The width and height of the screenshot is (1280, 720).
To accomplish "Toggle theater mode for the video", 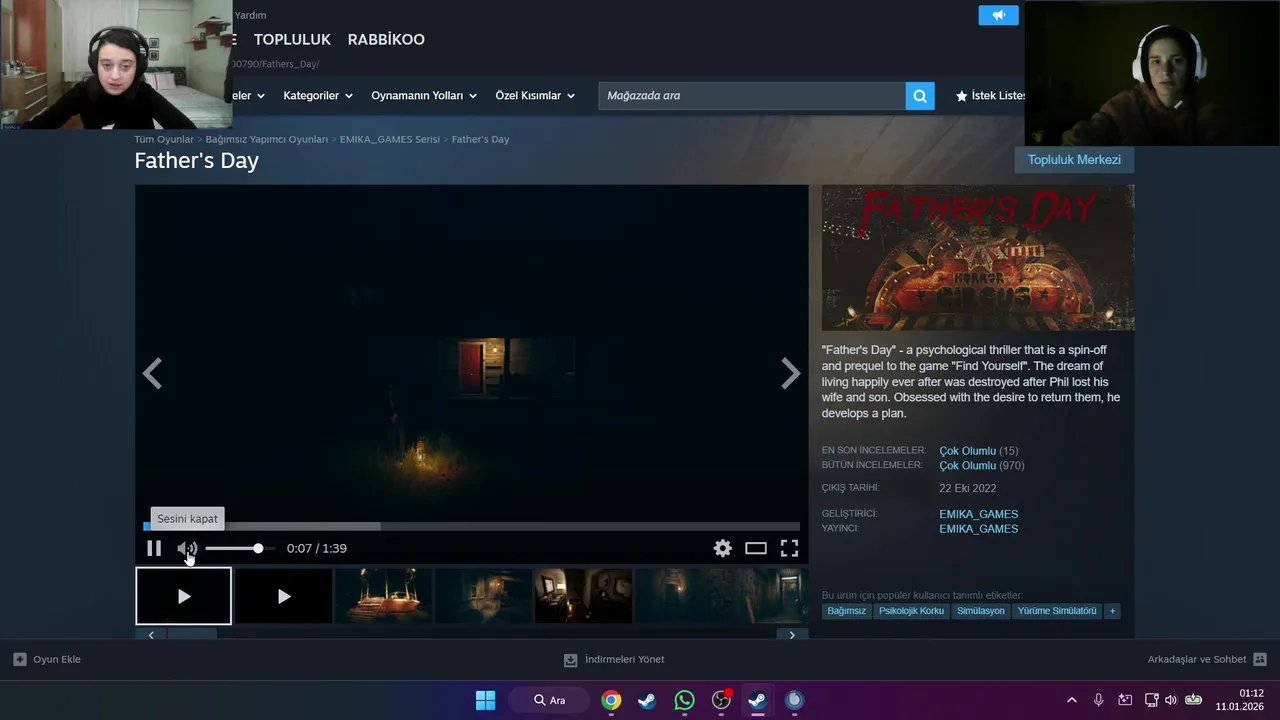I will 756,548.
